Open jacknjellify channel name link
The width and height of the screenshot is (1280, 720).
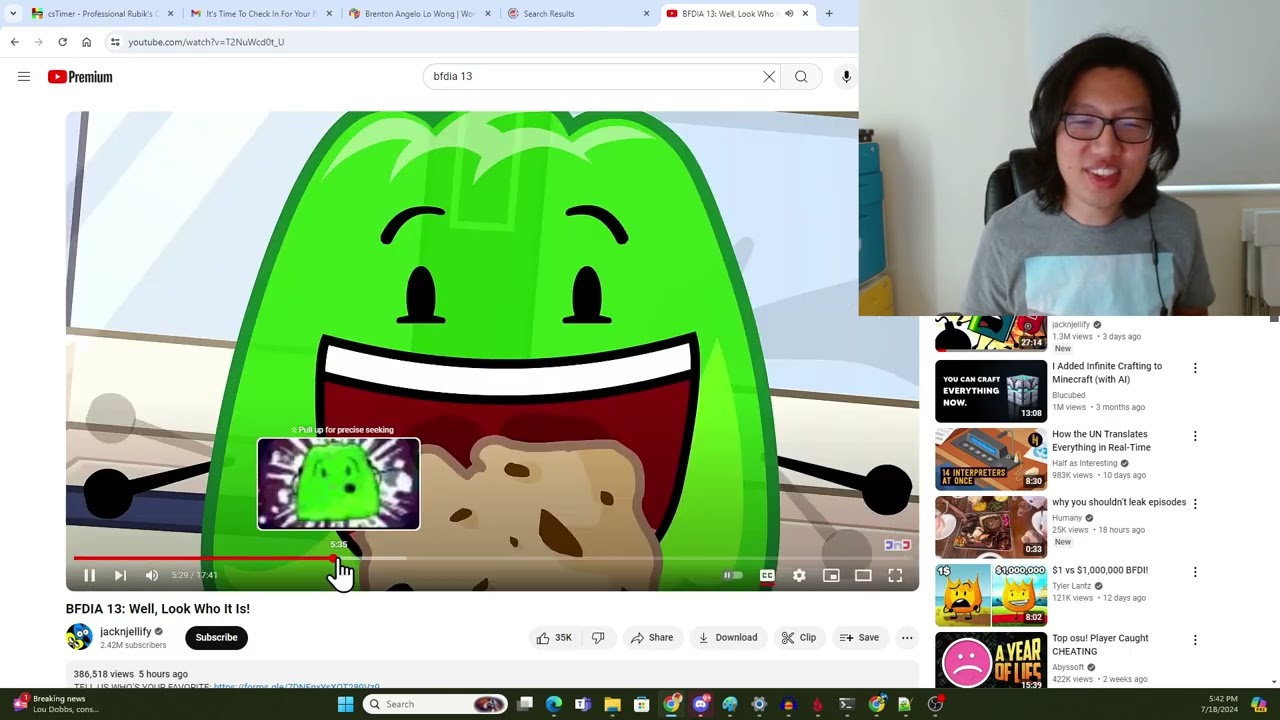(126, 632)
